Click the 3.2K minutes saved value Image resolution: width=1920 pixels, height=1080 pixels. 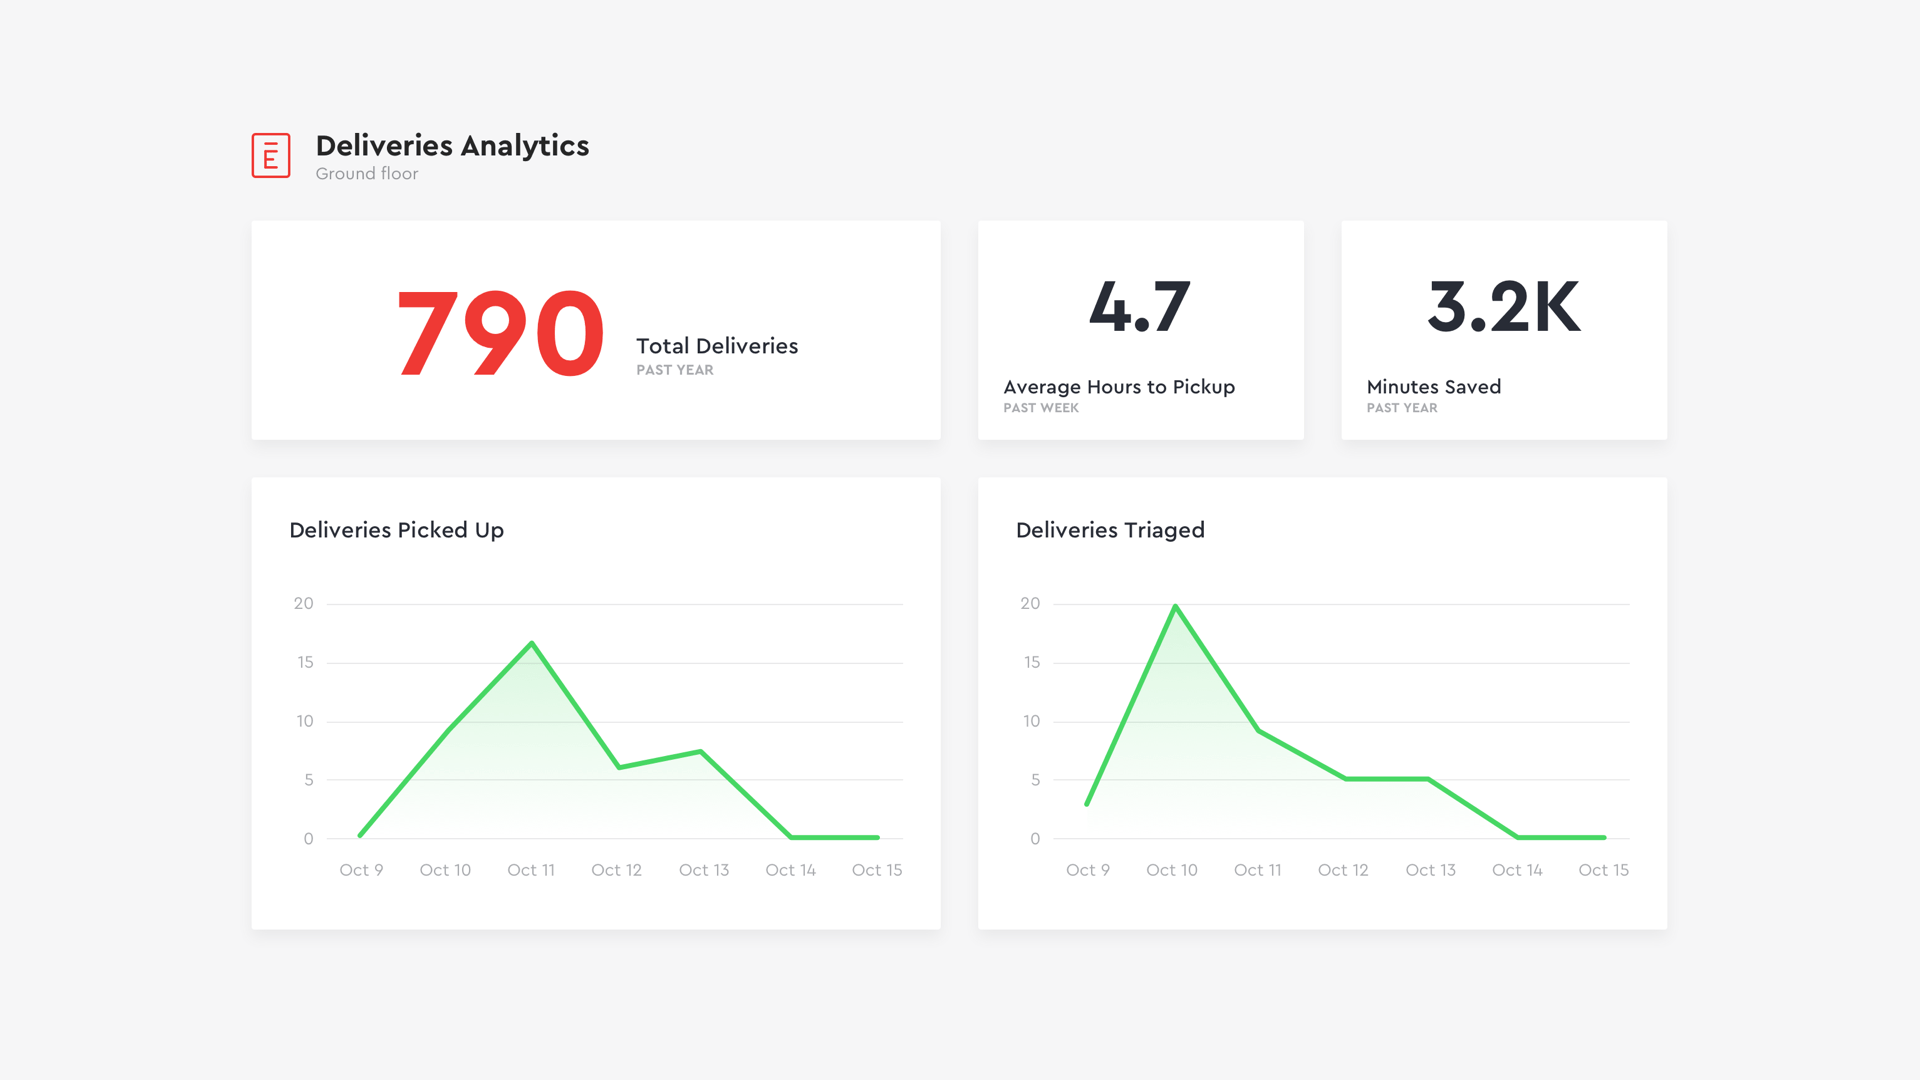coord(1504,306)
